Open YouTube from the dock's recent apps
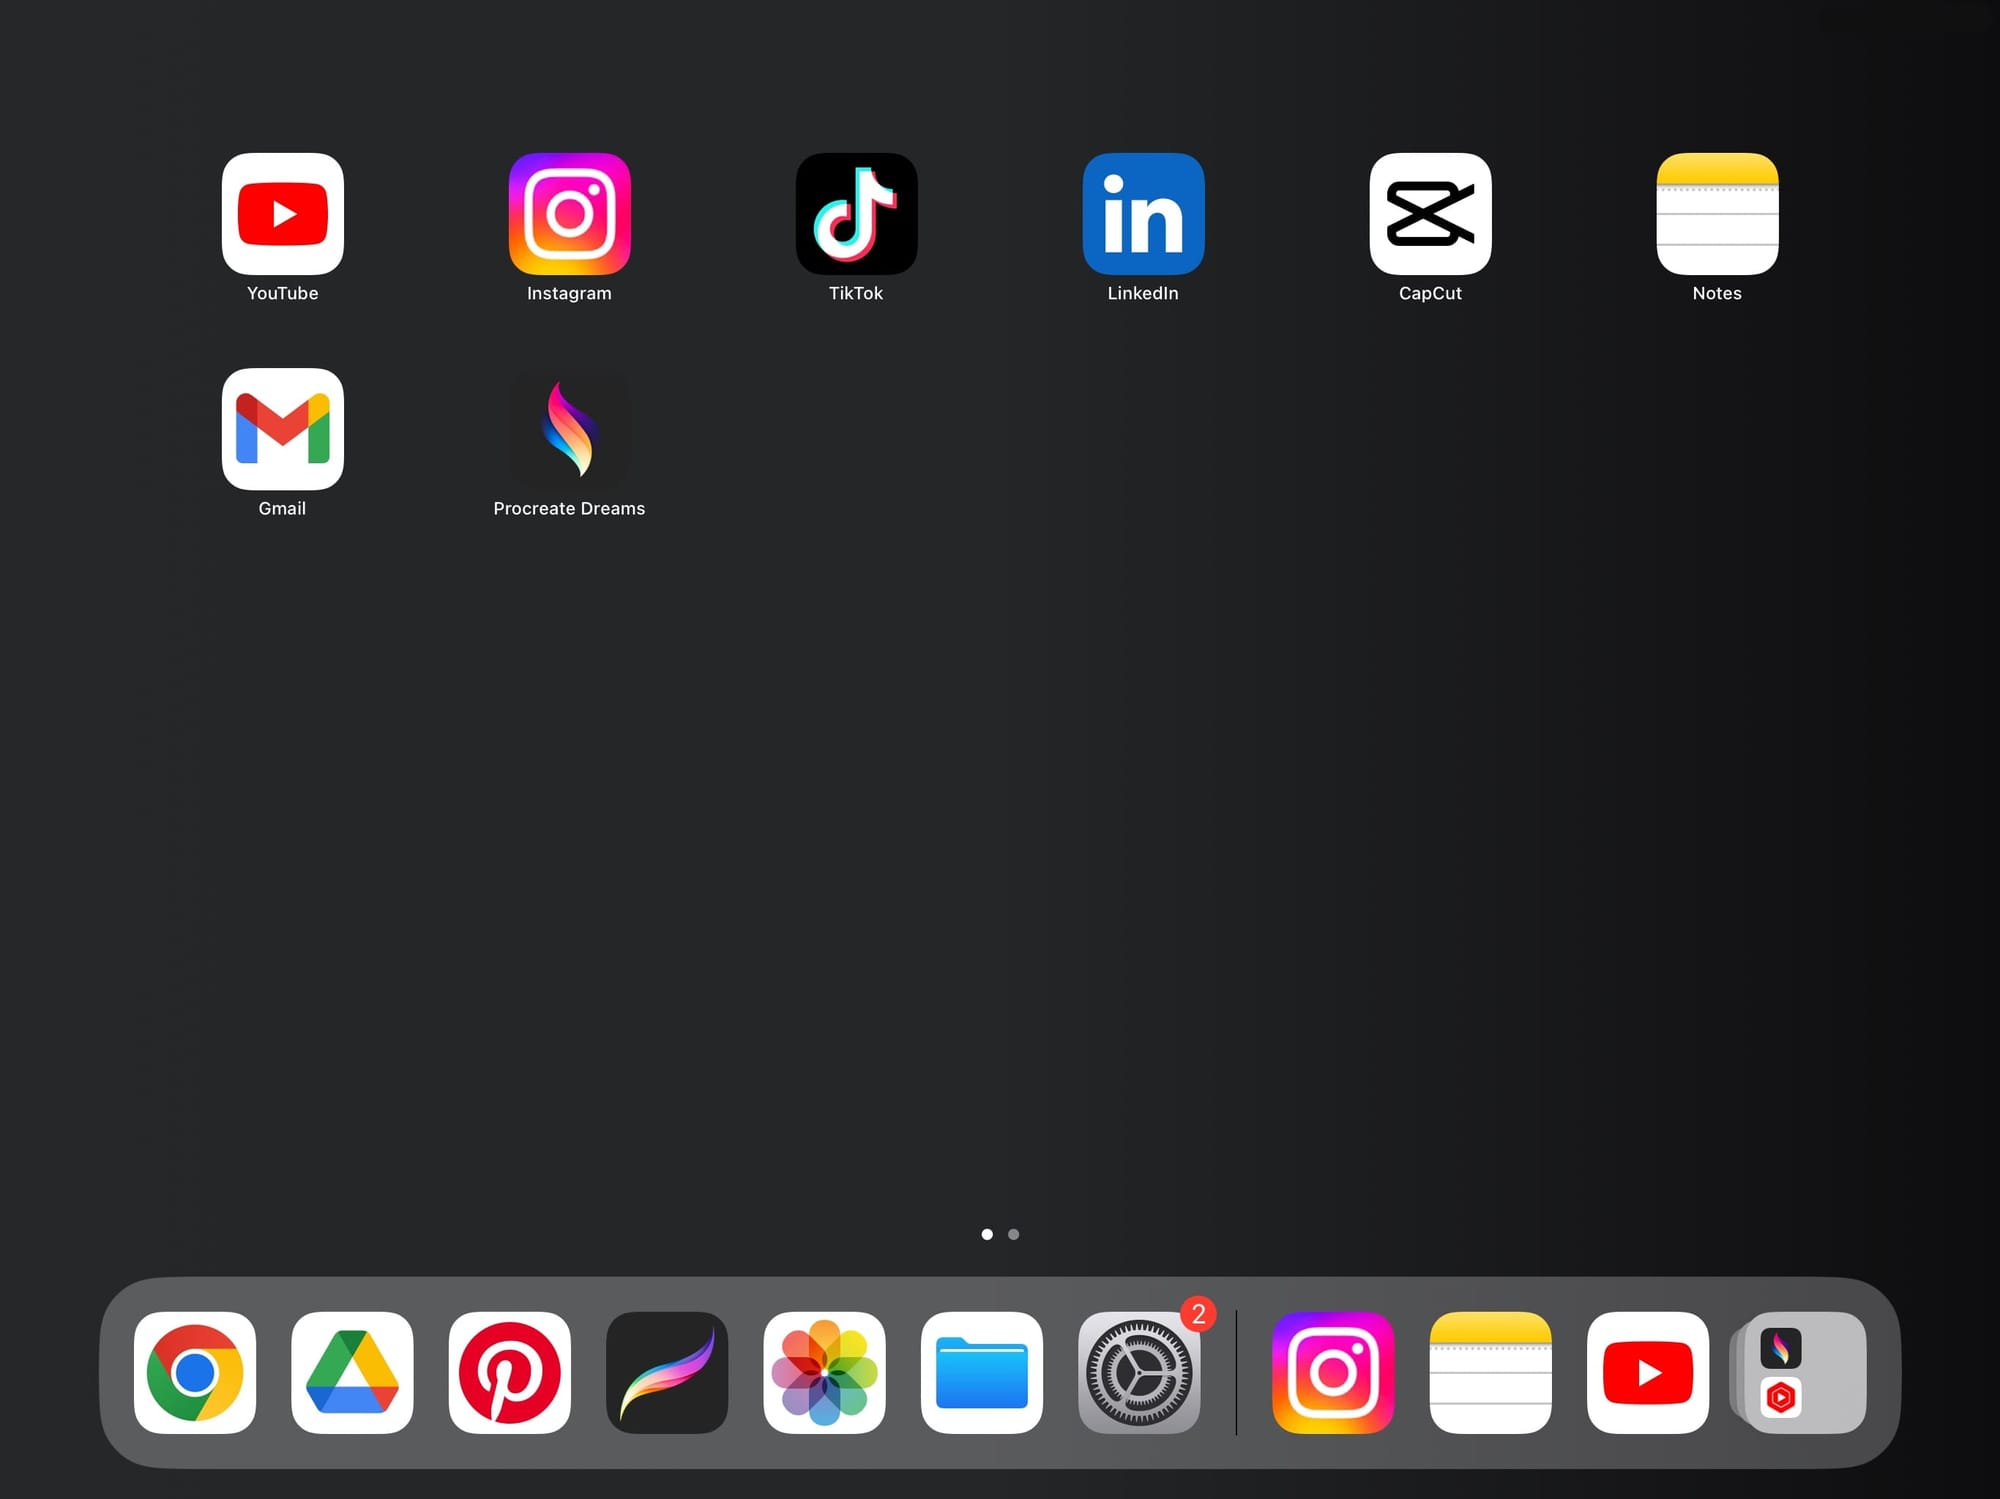The image size is (2000, 1499). 1648,1373
